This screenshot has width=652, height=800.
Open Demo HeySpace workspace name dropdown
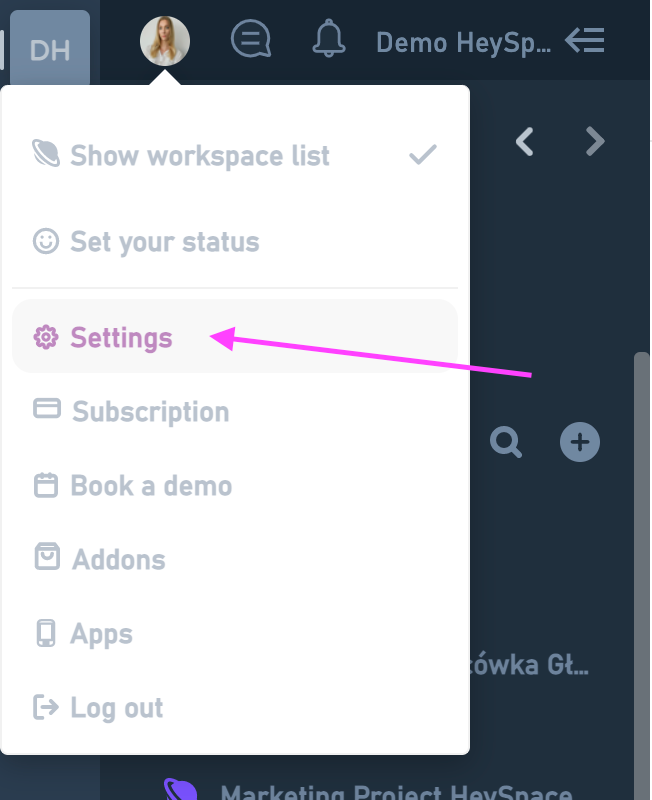463,42
